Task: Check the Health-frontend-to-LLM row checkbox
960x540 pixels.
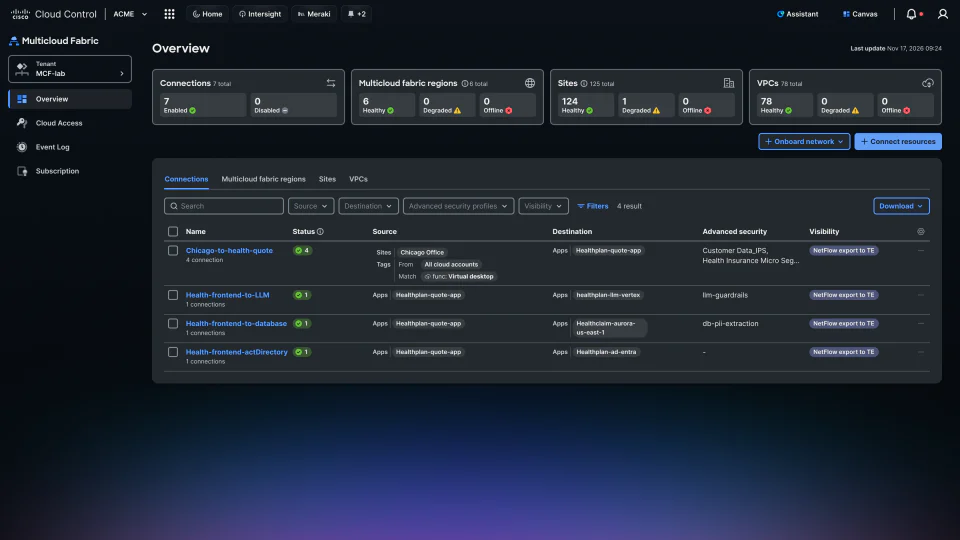Action: [x=173, y=295]
